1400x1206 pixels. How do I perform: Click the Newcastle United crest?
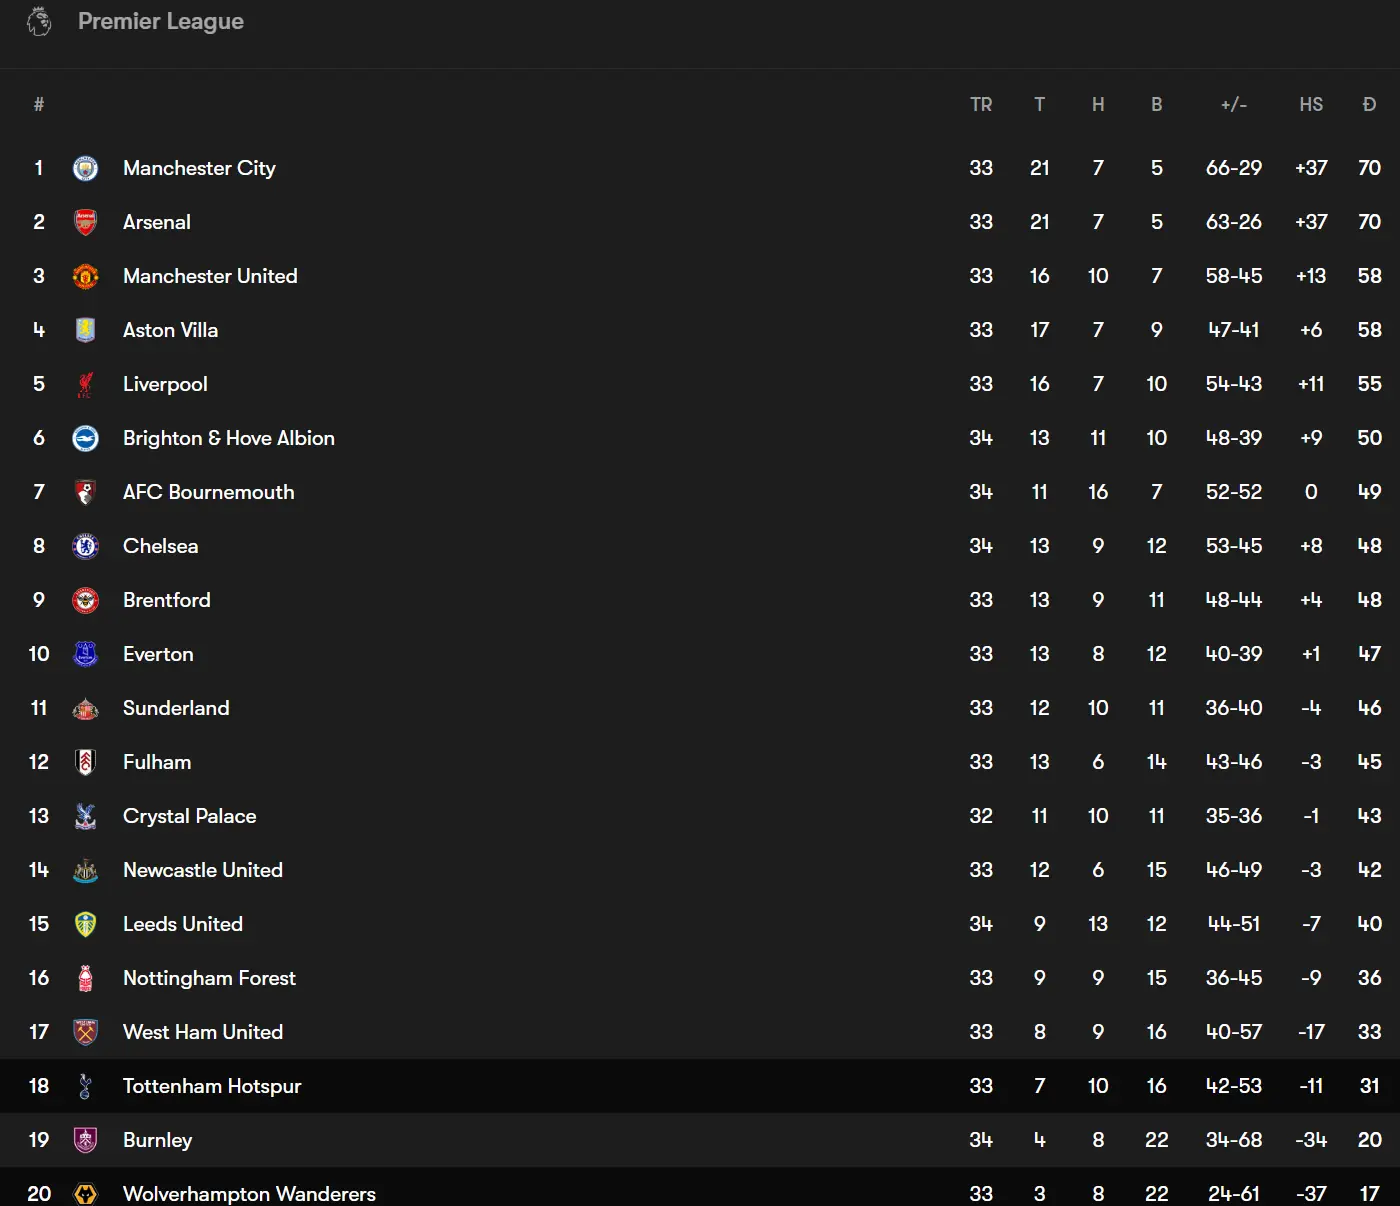pyautogui.click(x=86, y=870)
